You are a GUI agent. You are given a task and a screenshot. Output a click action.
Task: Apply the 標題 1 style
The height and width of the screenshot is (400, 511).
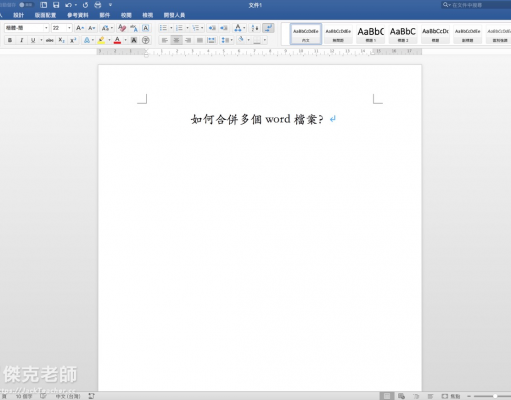(x=371, y=34)
